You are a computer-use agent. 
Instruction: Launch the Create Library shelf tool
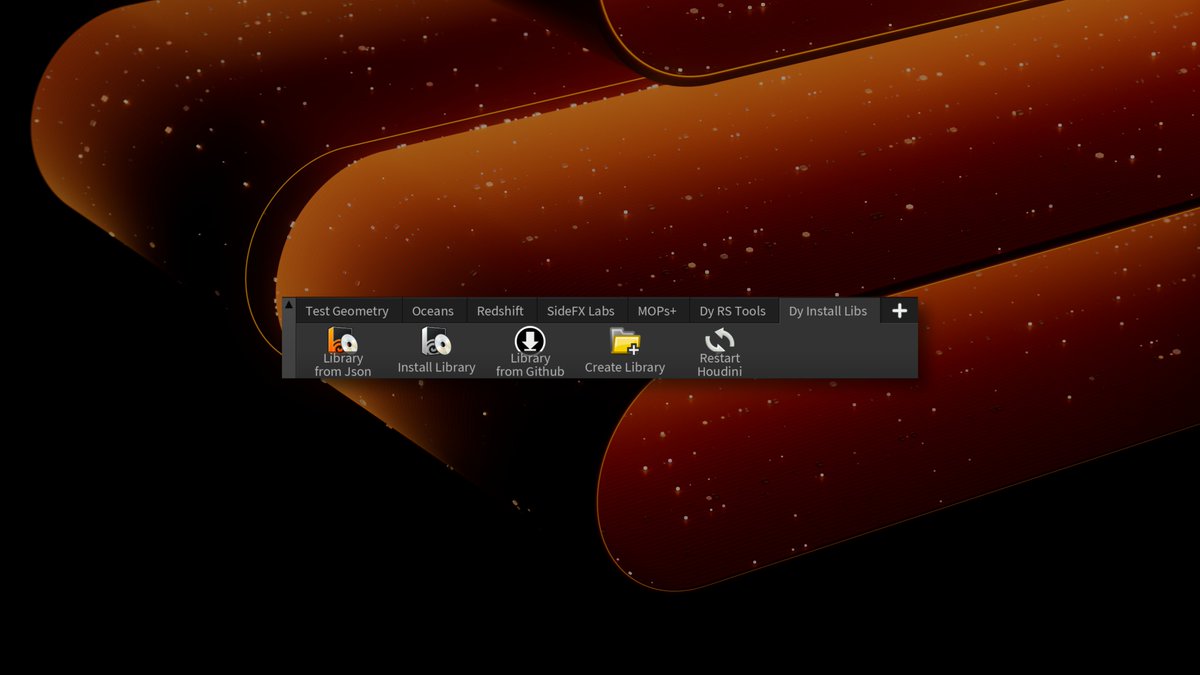[x=624, y=350]
